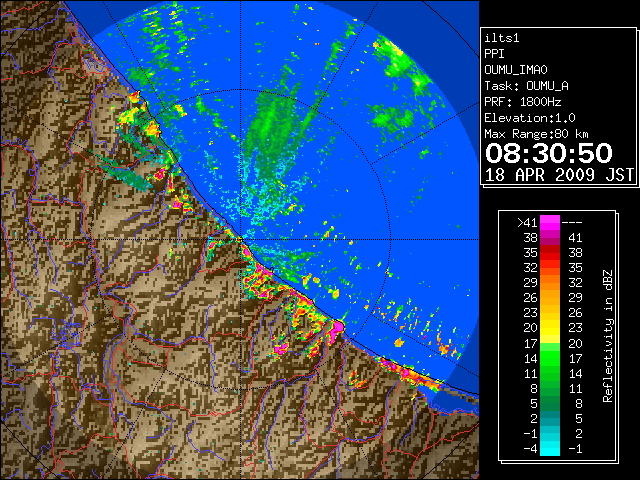
Task: Pick the light cyan bottom legend swatch
Action: (550, 449)
